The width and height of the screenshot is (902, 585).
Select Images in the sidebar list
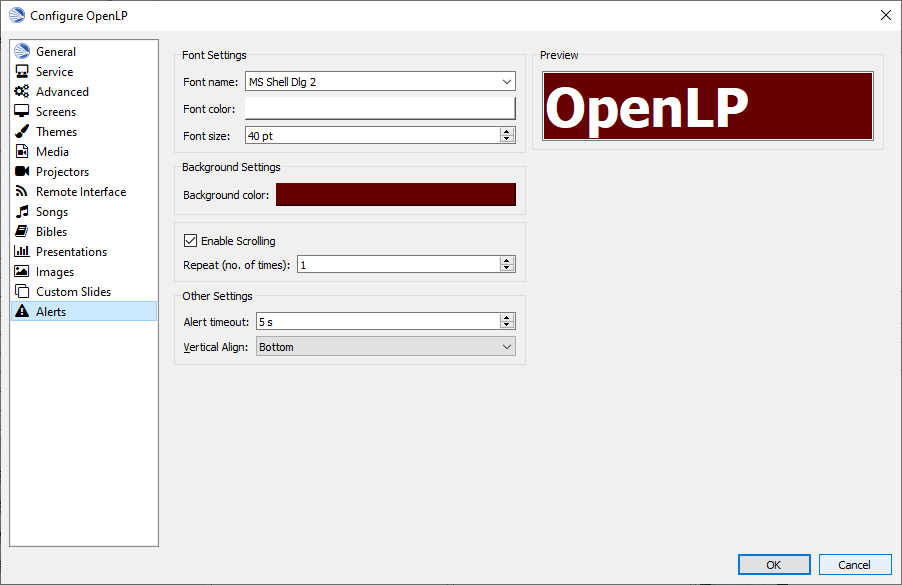(x=83, y=272)
